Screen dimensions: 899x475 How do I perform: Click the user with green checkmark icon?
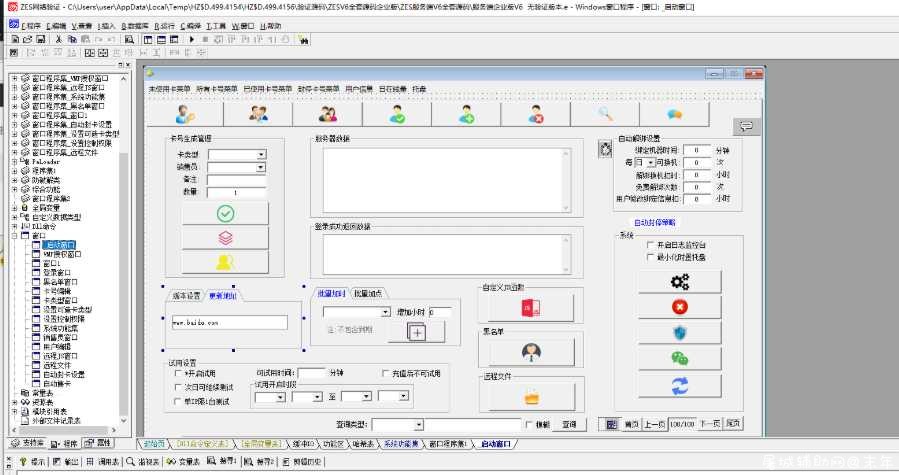click(x=397, y=114)
